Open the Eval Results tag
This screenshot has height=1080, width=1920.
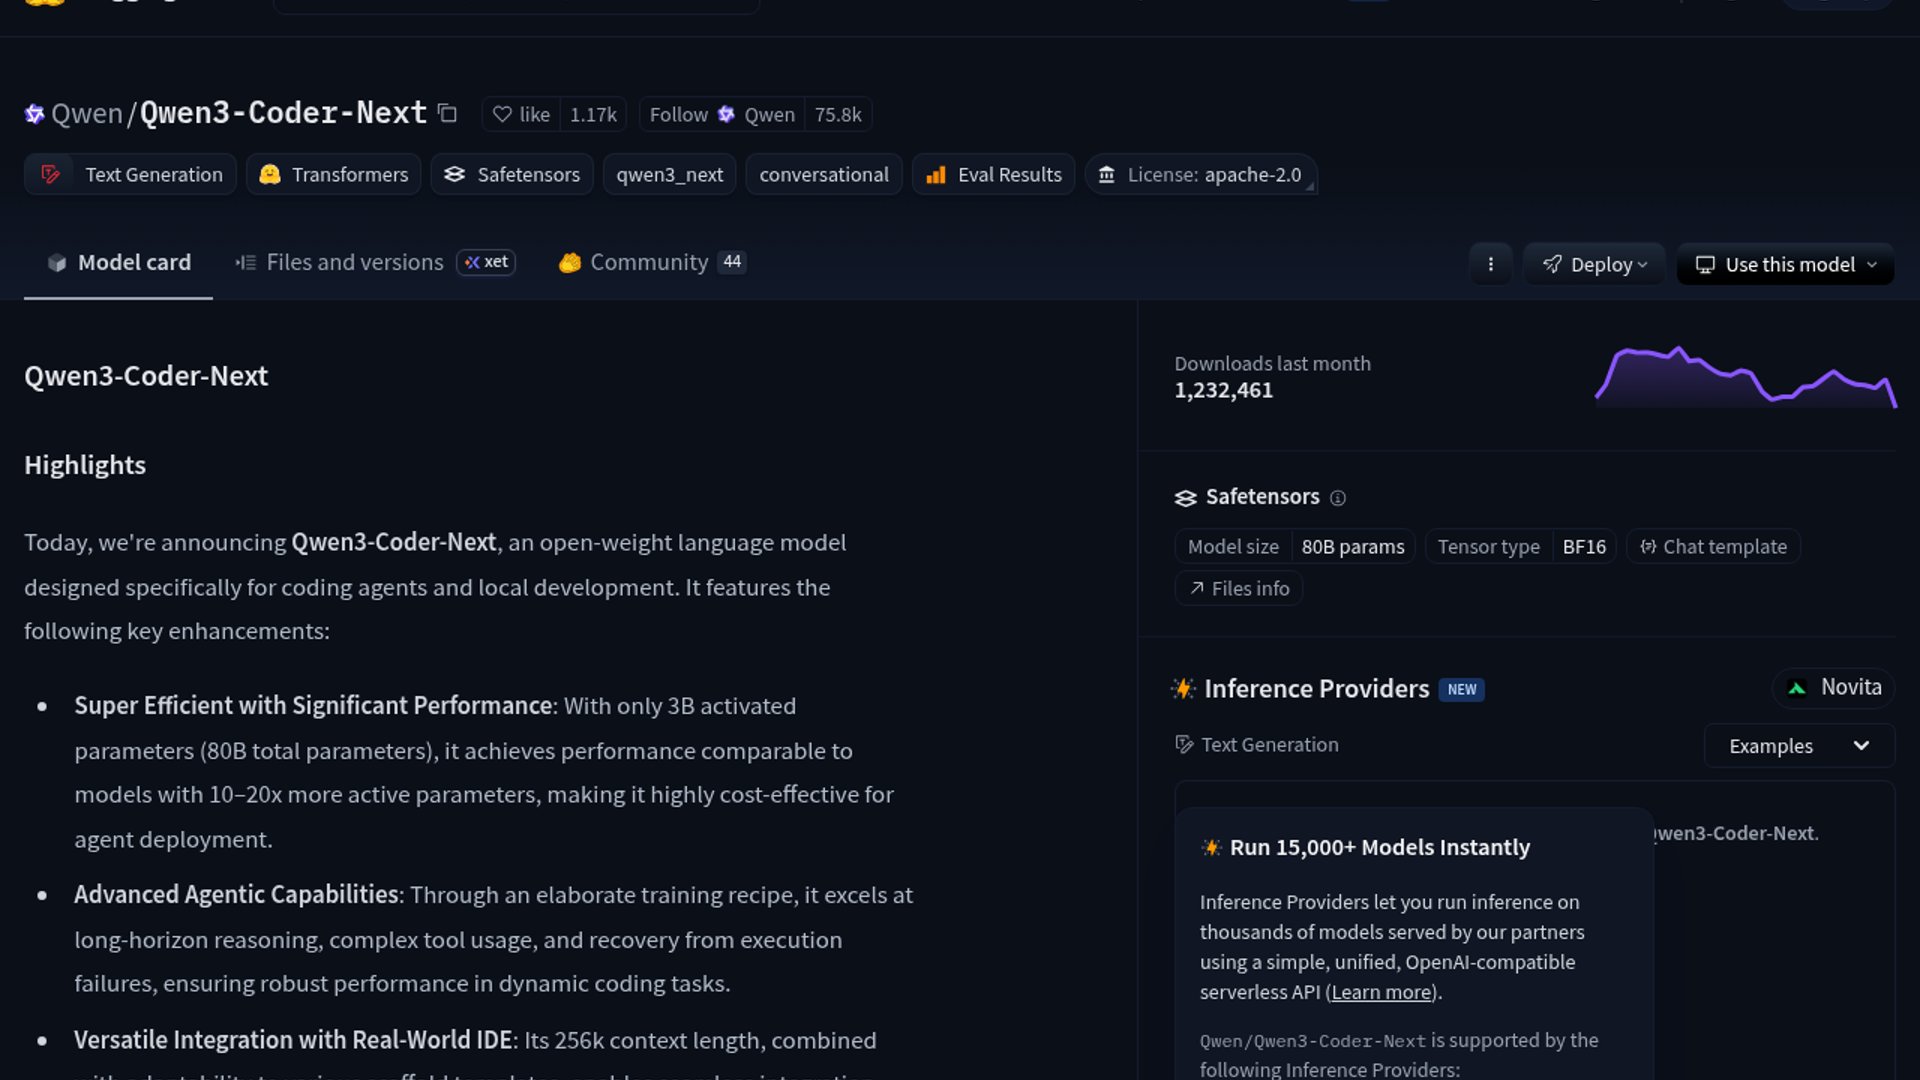click(993, 175)
